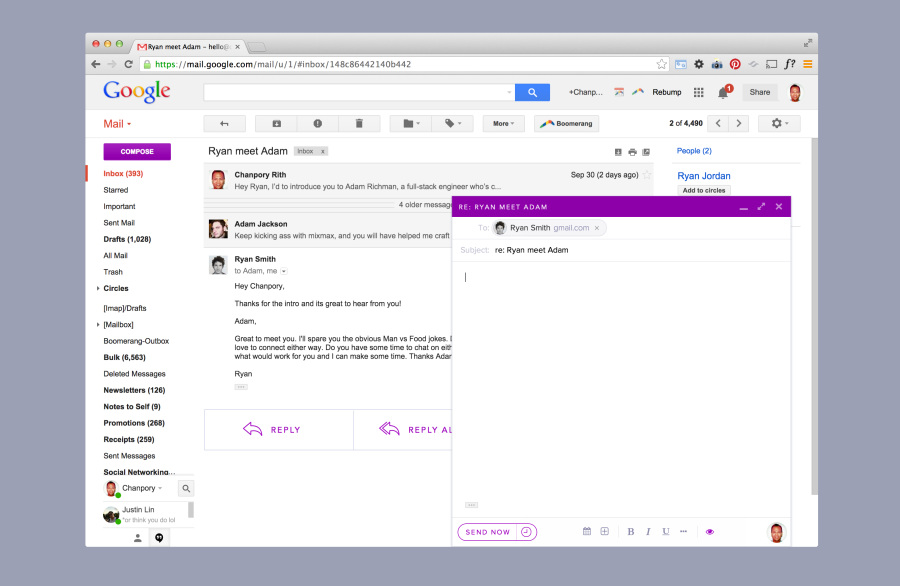The height and width of the screenshot is (586, 900).
Task: Apply bold formatting in compose
Action: 631,531
